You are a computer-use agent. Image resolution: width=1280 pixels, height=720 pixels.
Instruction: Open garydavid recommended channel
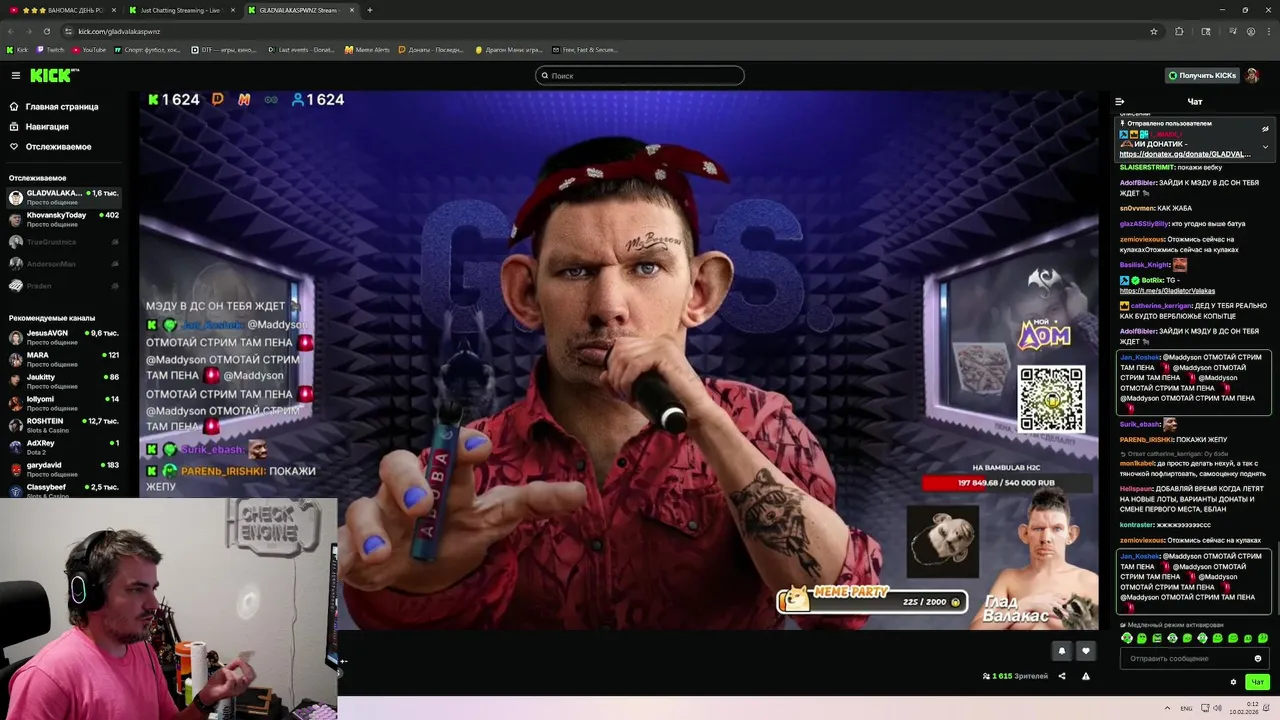tap(64, 469)
